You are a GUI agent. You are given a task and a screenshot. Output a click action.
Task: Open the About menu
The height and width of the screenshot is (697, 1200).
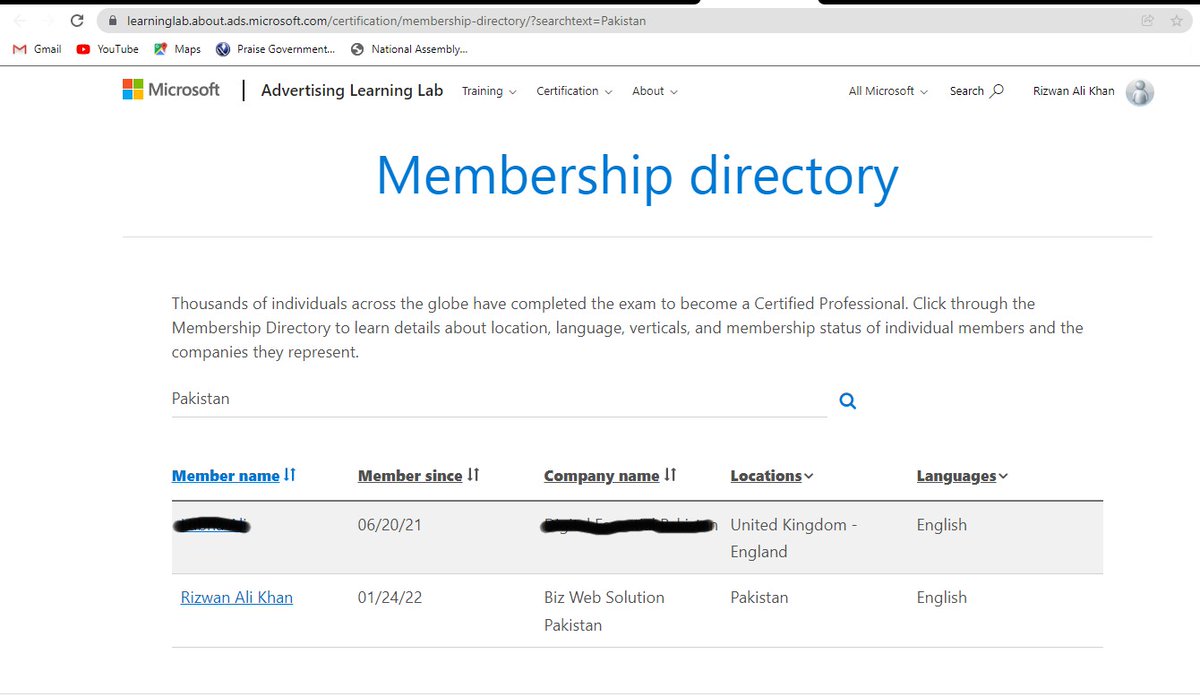pos(654,91)
